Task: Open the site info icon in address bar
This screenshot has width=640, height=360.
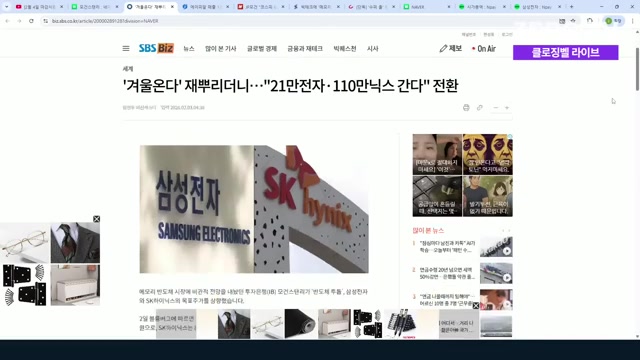Action: coord(45,21)
